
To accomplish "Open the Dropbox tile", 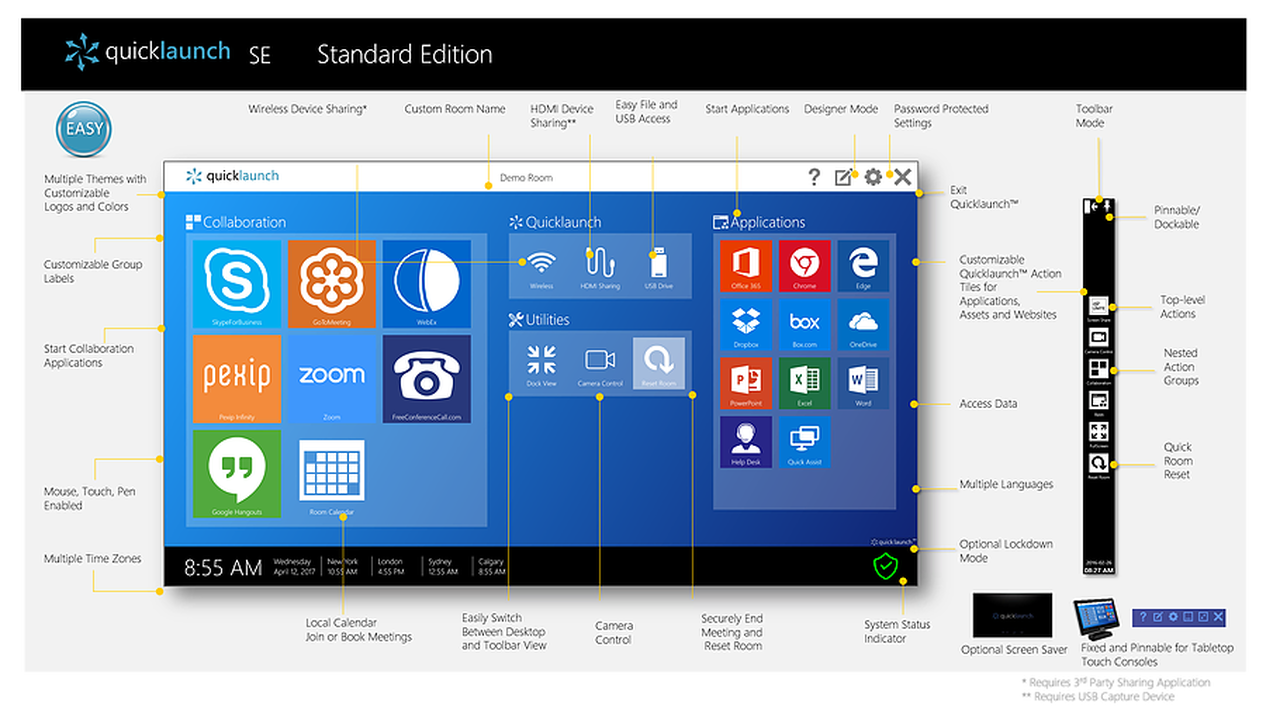I will (x=745, y=324).
